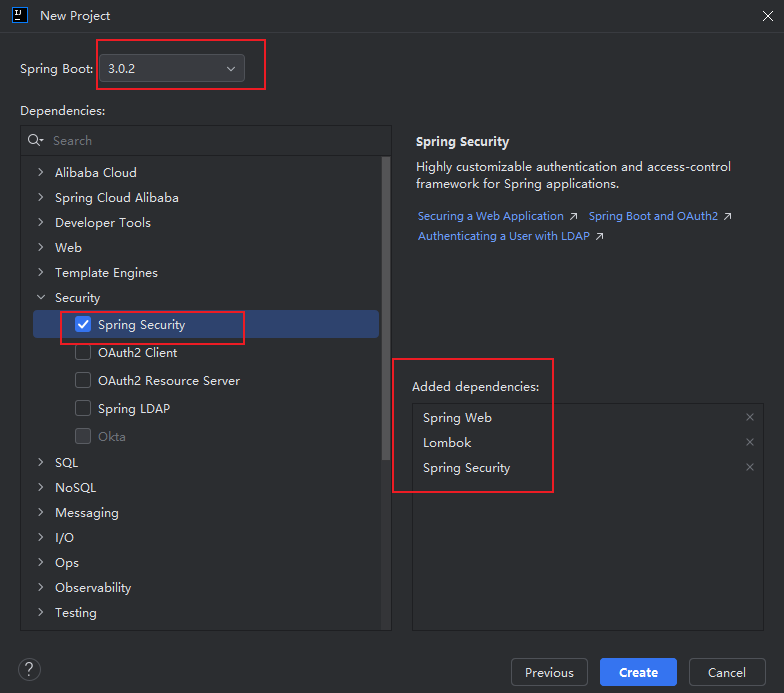This screenshot has height=693, width=784.
Task: Expand the Alibaba Cloud category
Action: [40, 172]
